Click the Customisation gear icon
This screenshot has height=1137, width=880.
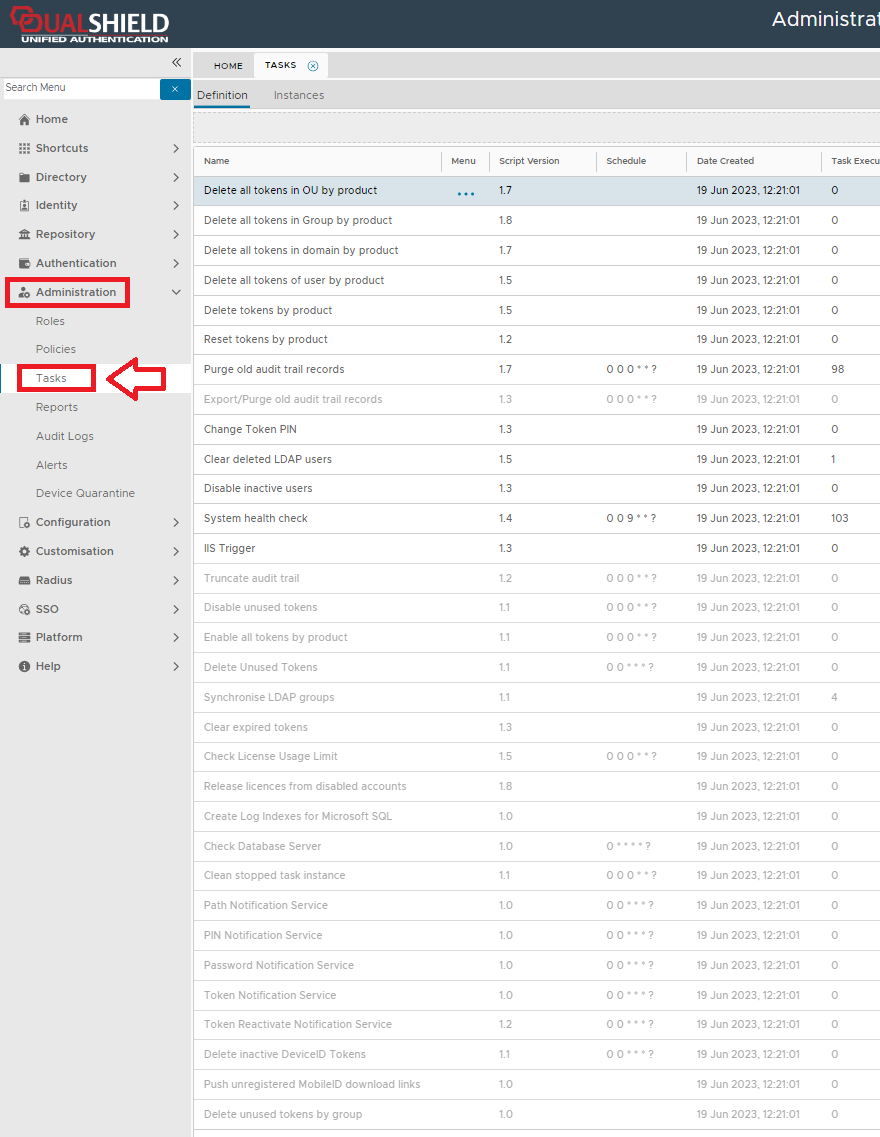(25, 552)
